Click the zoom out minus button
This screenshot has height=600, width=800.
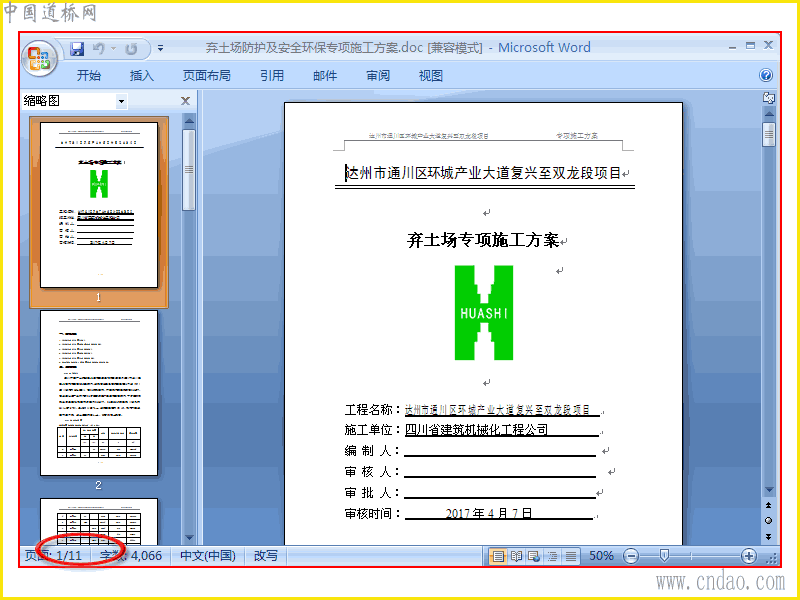(x=631, y=556)
